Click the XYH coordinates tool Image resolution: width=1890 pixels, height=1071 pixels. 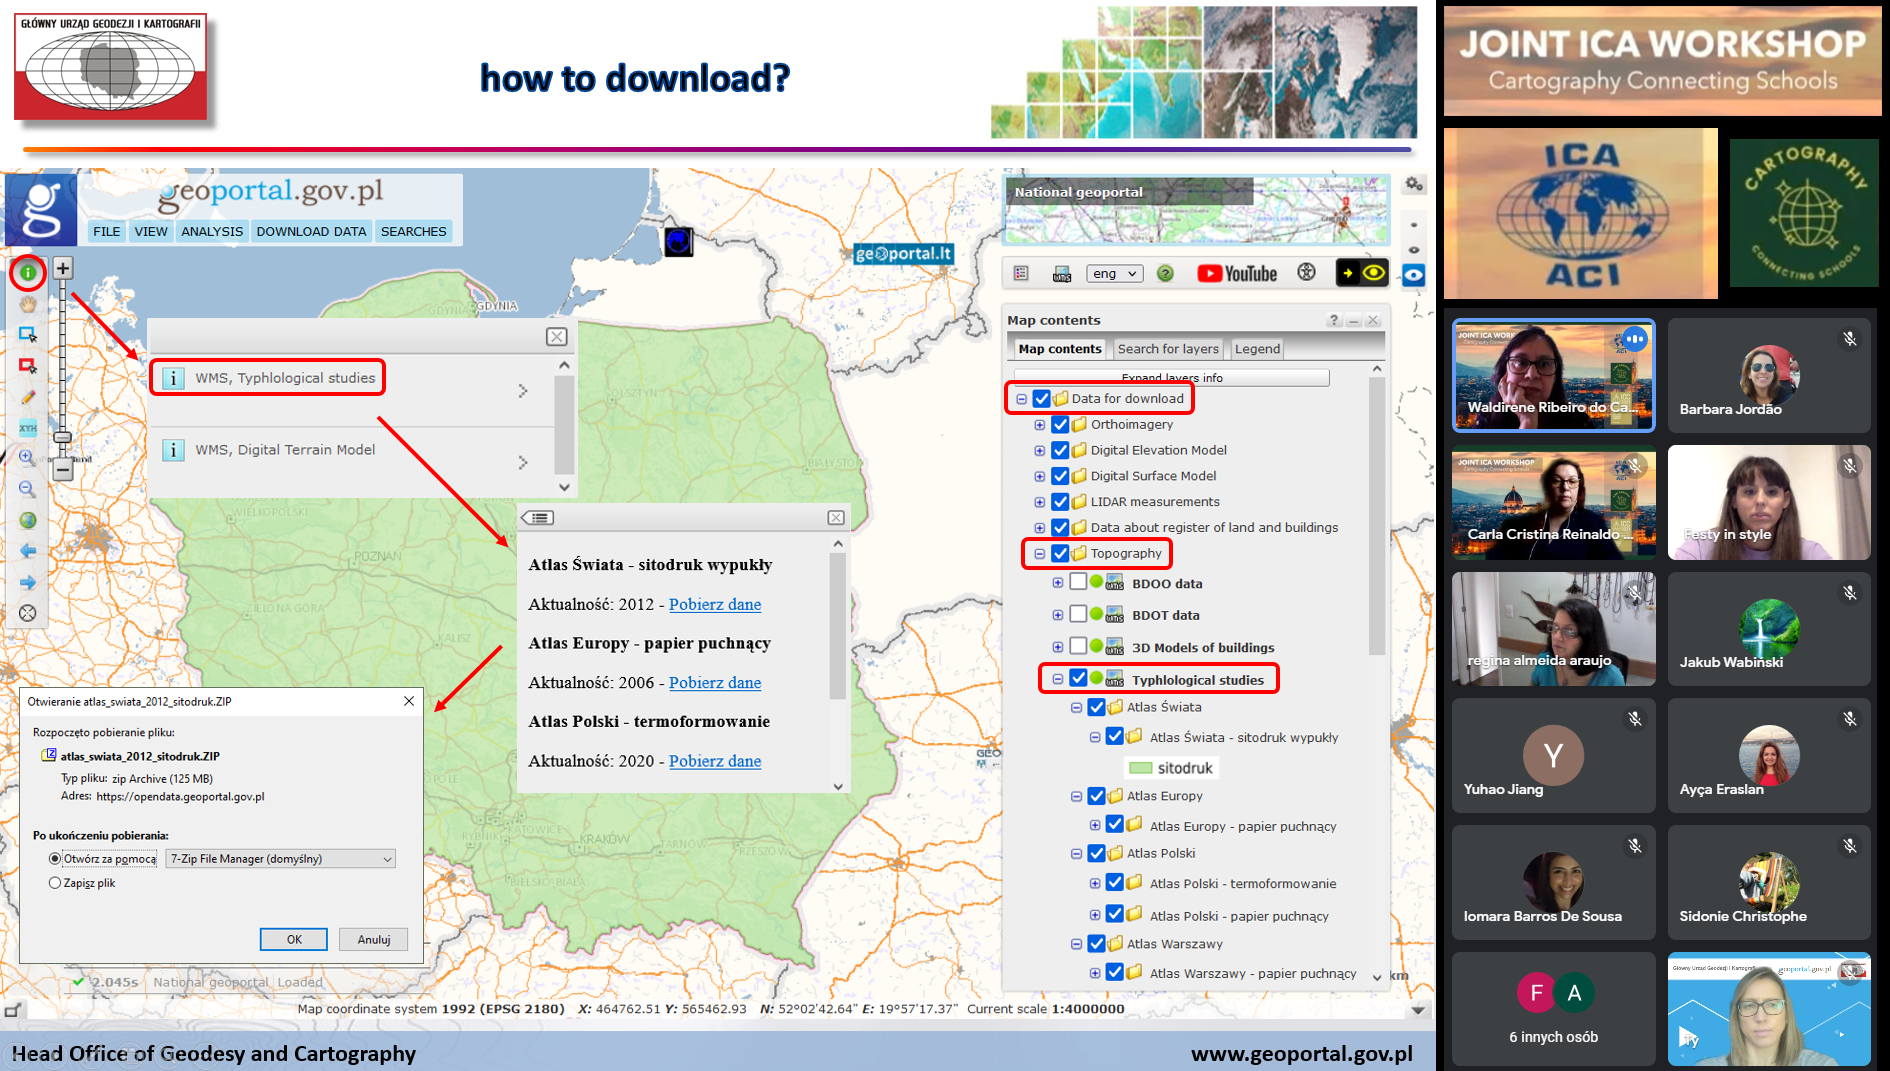[x=28, y=428]
